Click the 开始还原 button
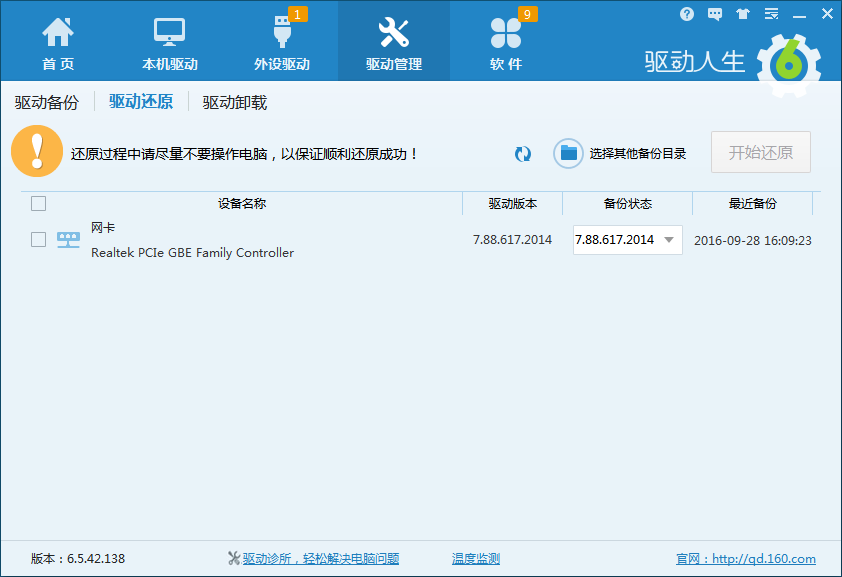This screenshot has height=577, width=842. click(760, 152)
